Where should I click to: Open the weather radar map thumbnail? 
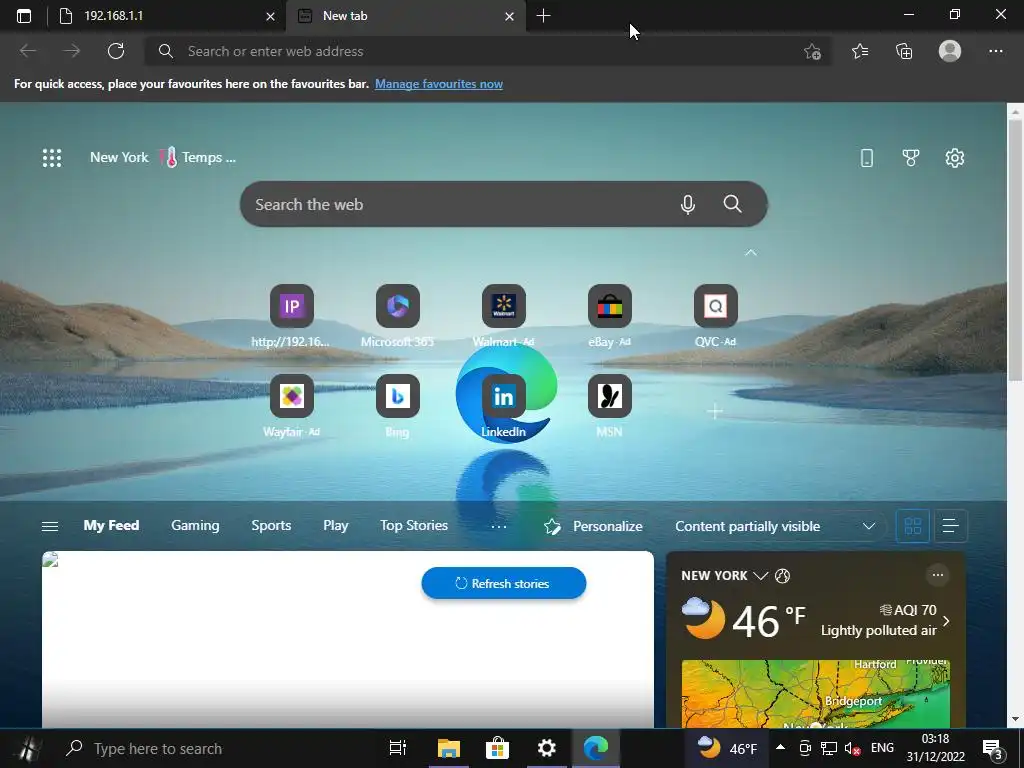point(815,694)
